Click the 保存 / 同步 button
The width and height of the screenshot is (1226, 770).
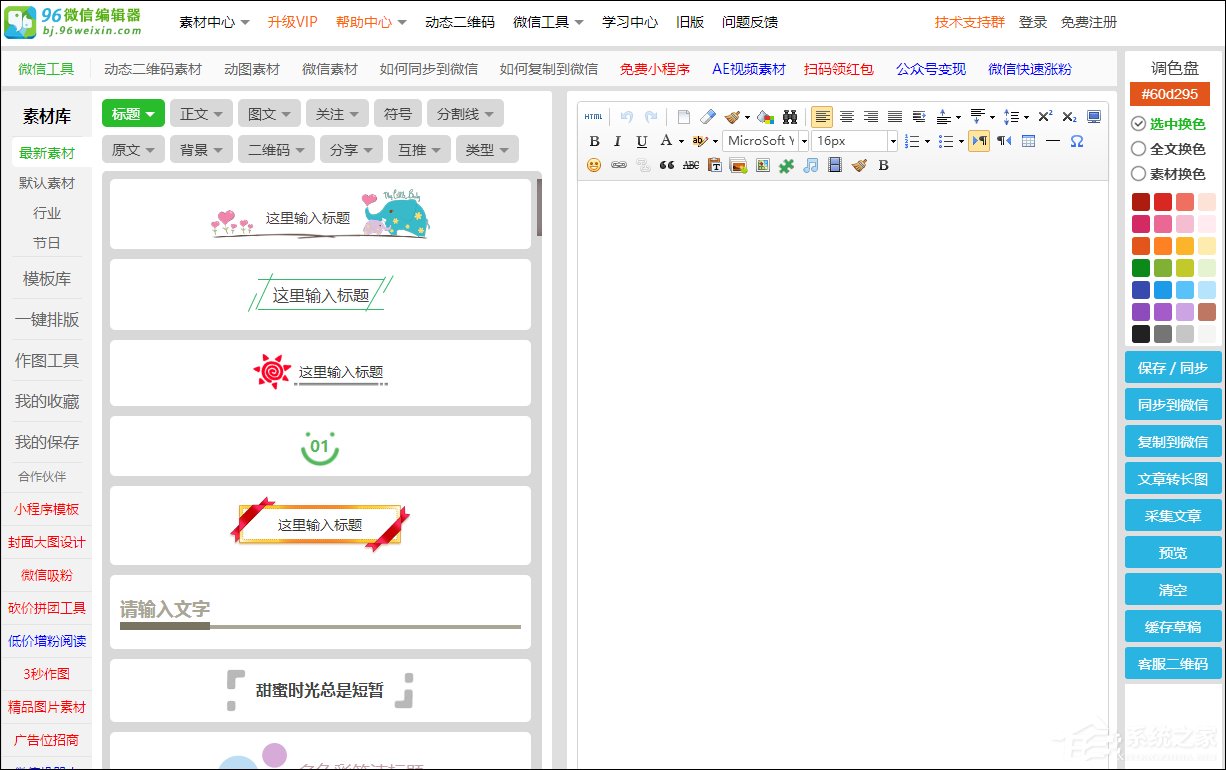point(1172,368)
